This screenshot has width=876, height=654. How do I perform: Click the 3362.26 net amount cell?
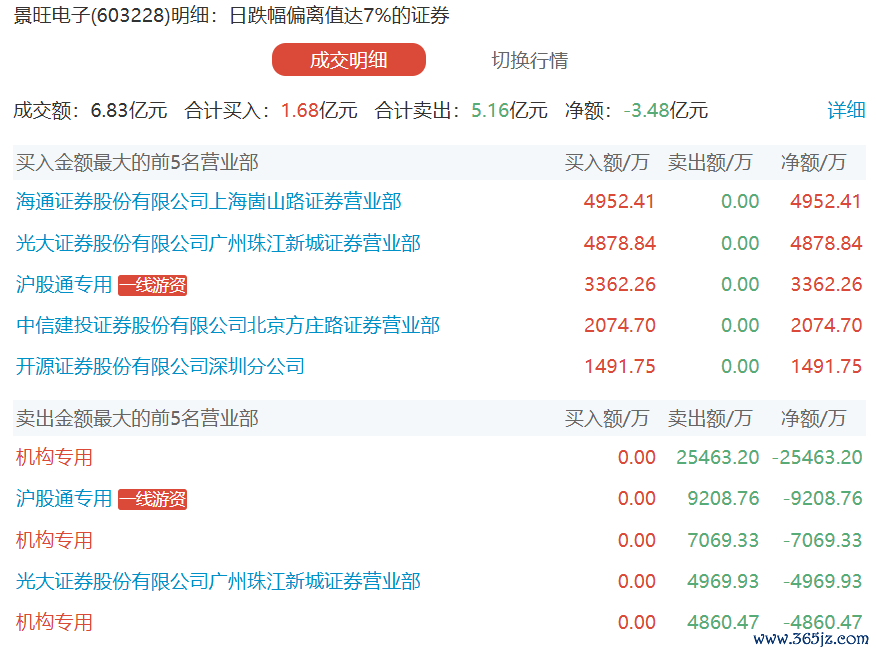(826, 285)
